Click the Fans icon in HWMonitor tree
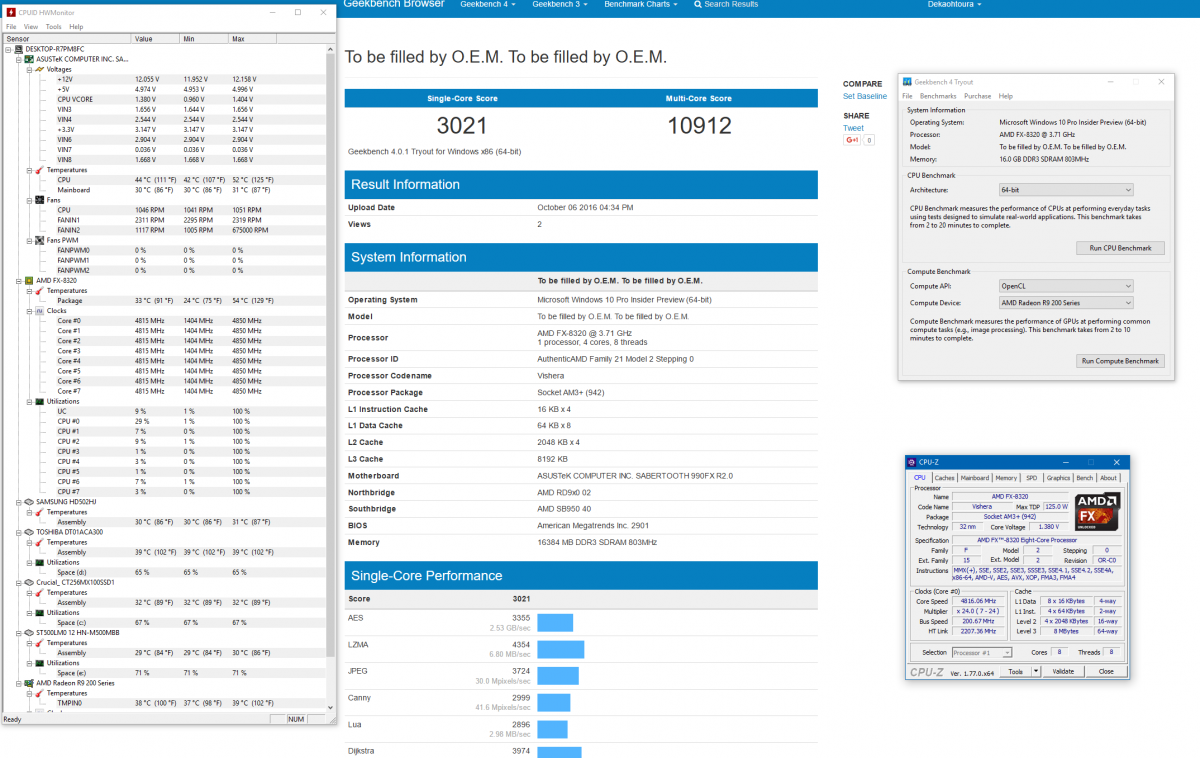This screenshot has width=1200, height=758. (39, 200)
